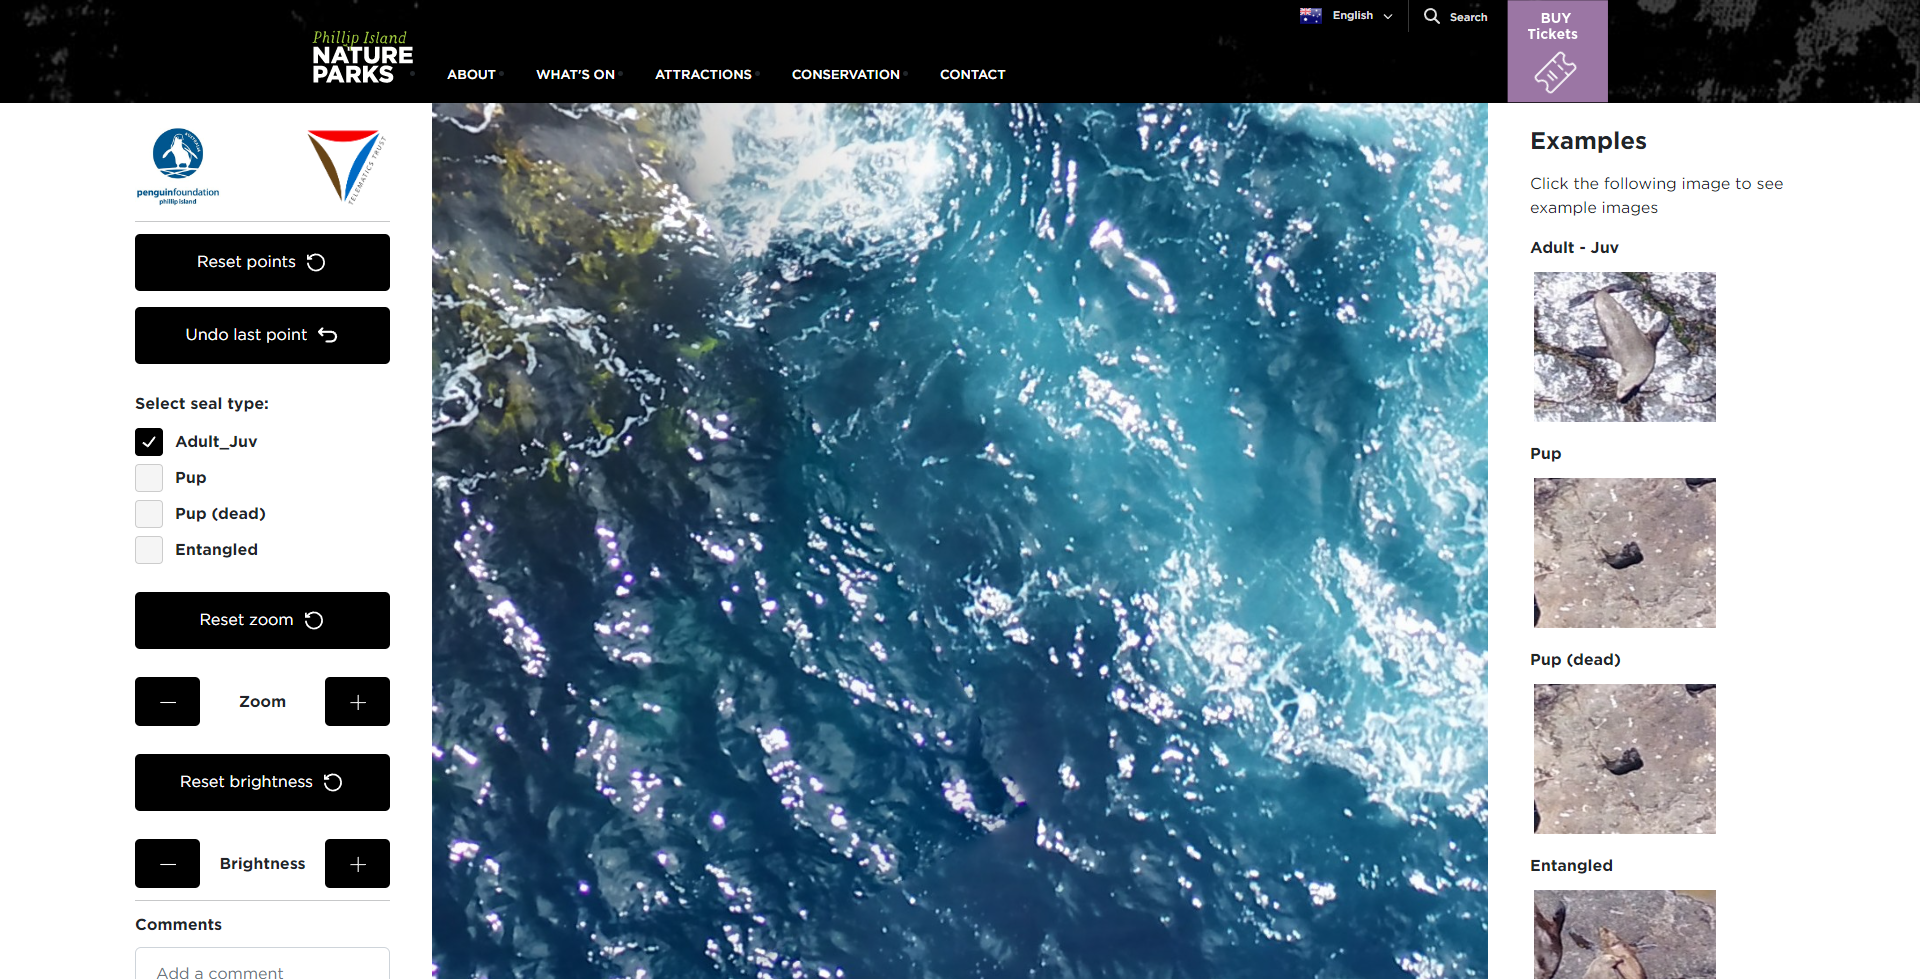The width and height of the screenshot is (1920, 979).
Task: Click the Telematics Trust logo
Action: coord(346,166)
